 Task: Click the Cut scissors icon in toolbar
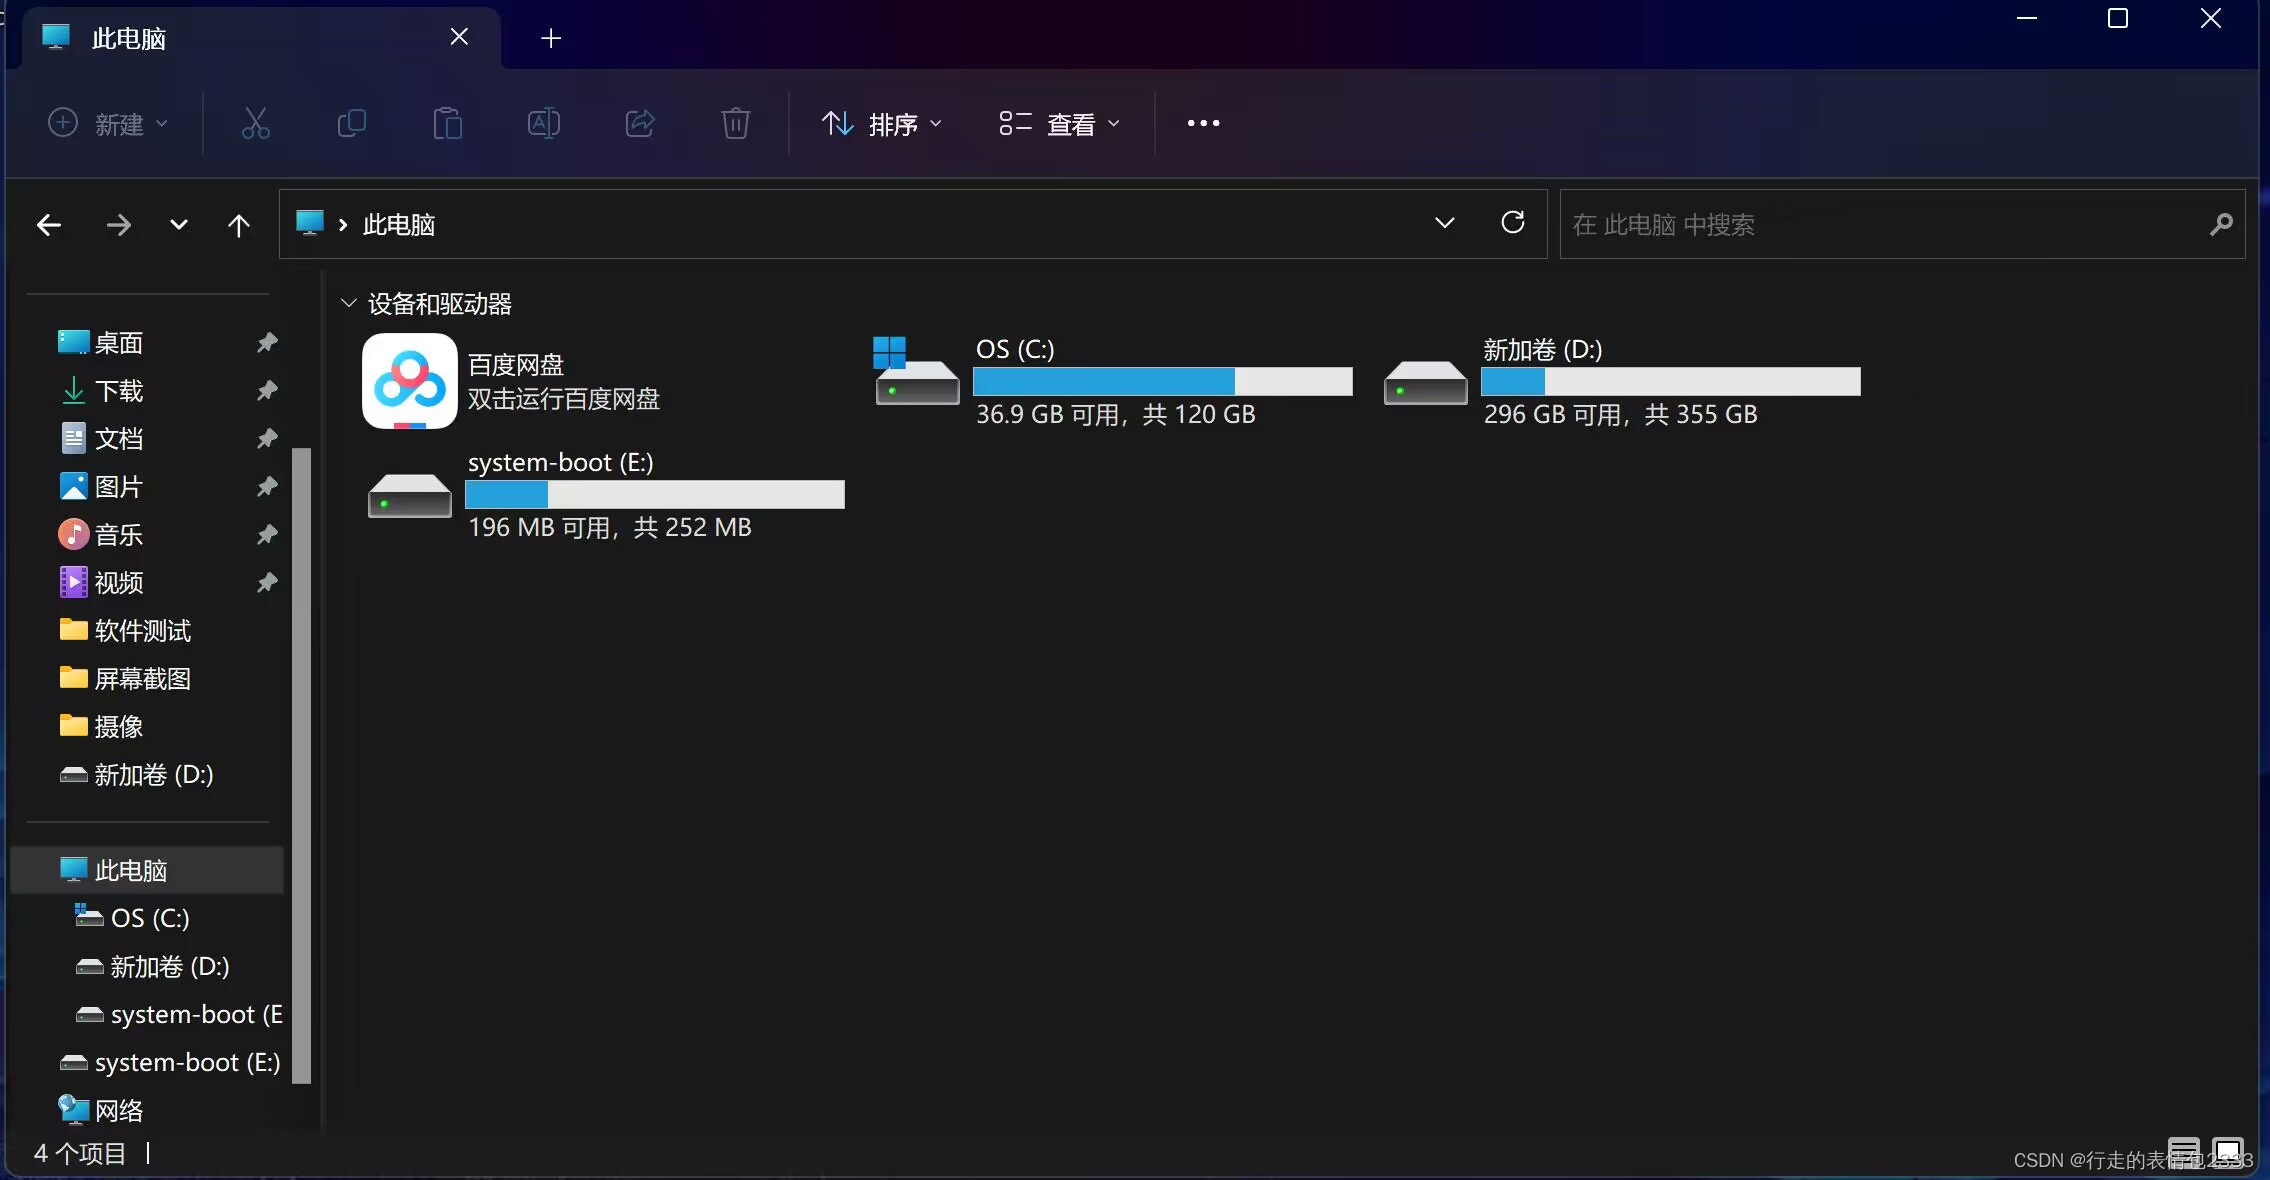point(256,123)
